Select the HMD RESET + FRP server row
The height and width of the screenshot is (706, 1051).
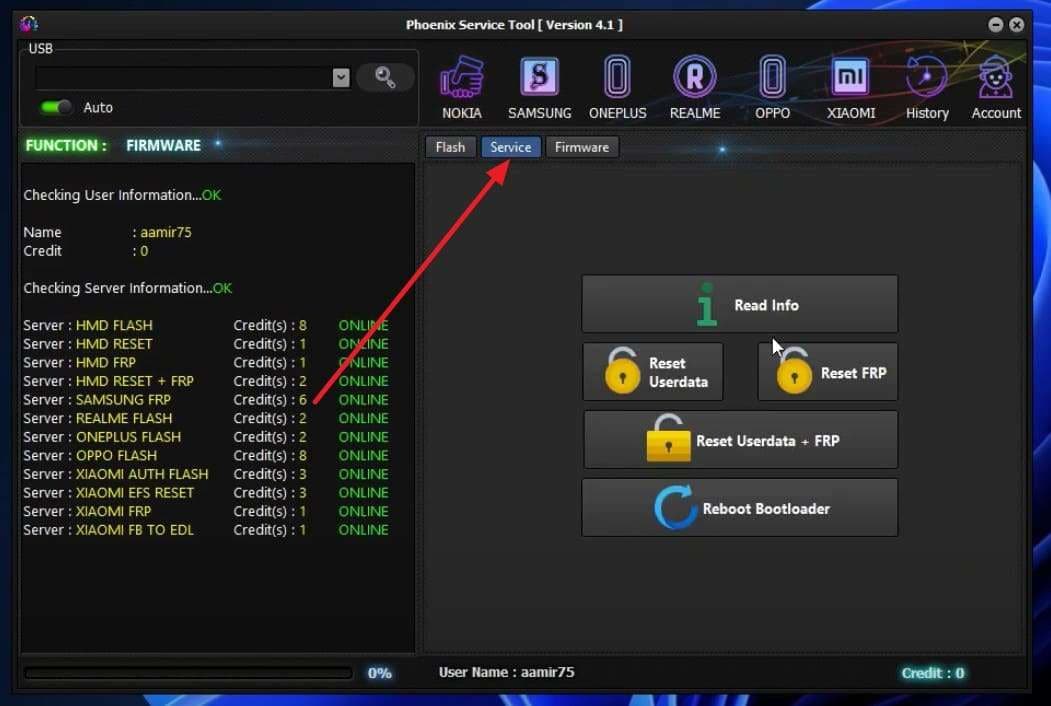(206, 381)
